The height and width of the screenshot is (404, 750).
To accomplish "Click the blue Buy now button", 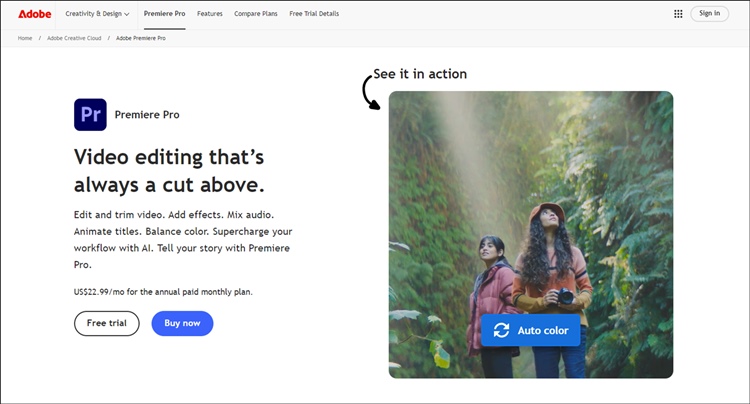I will (x=182, y=323).
